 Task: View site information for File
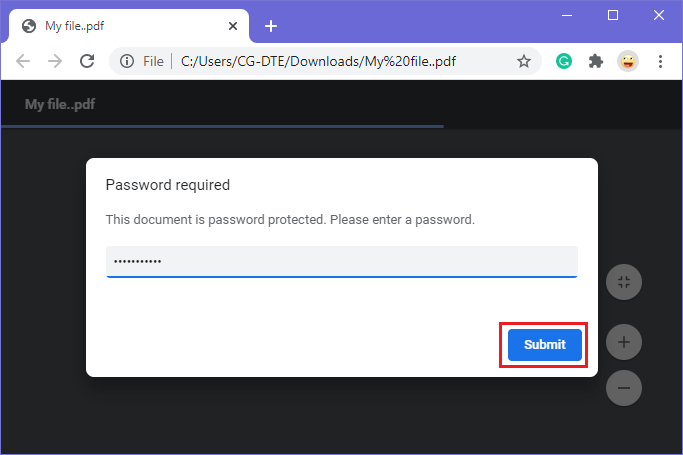click(x=127, y=61)
